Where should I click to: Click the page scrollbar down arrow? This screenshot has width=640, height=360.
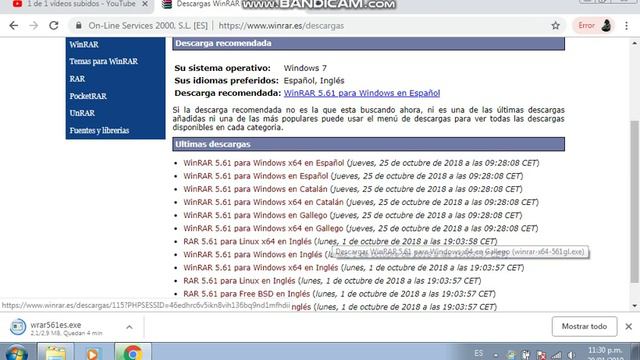click(634, 306)
